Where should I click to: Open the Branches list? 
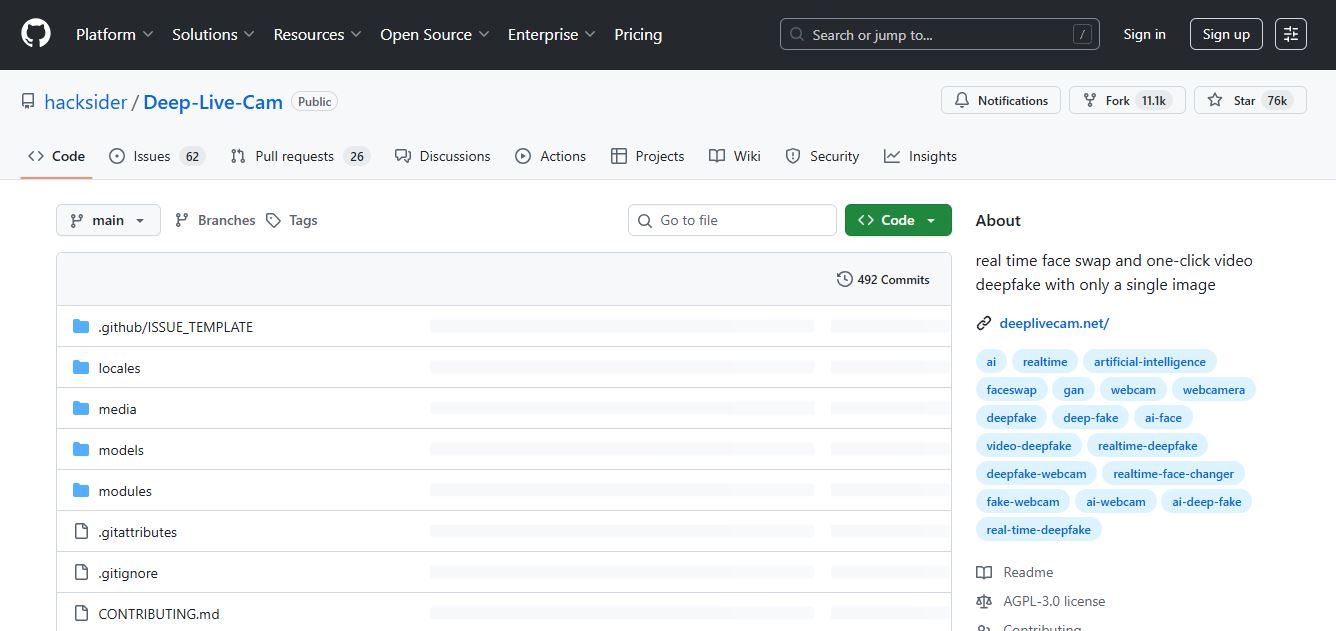215,220
